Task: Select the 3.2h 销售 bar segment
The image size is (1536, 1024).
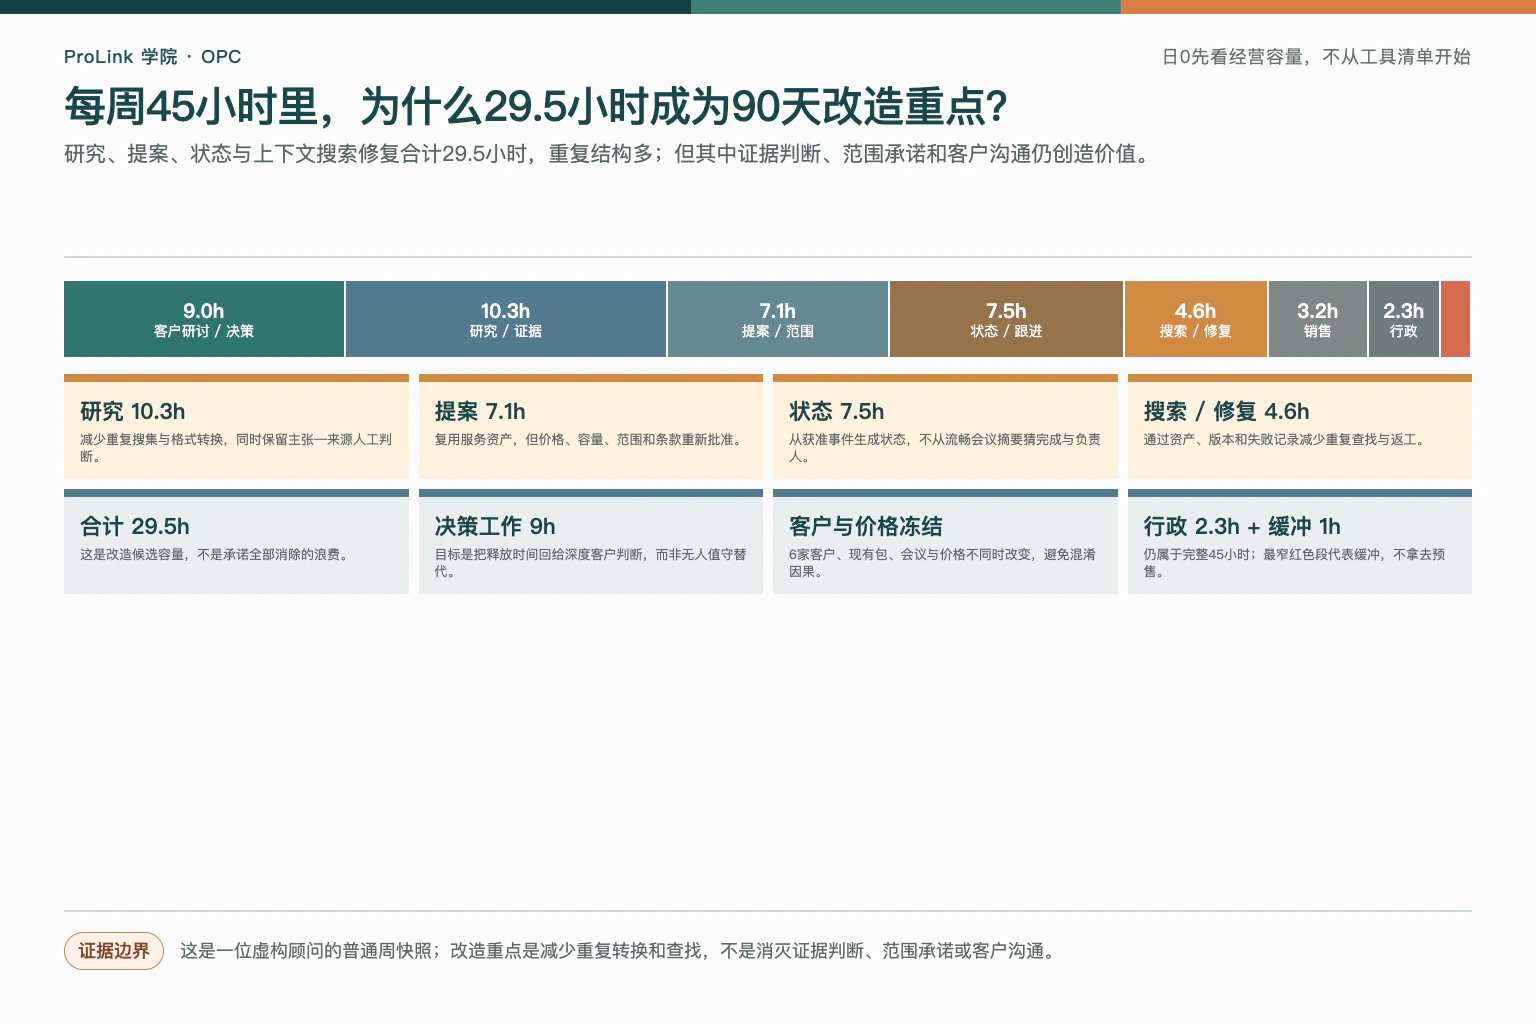Action: (x=1318, y=319)
